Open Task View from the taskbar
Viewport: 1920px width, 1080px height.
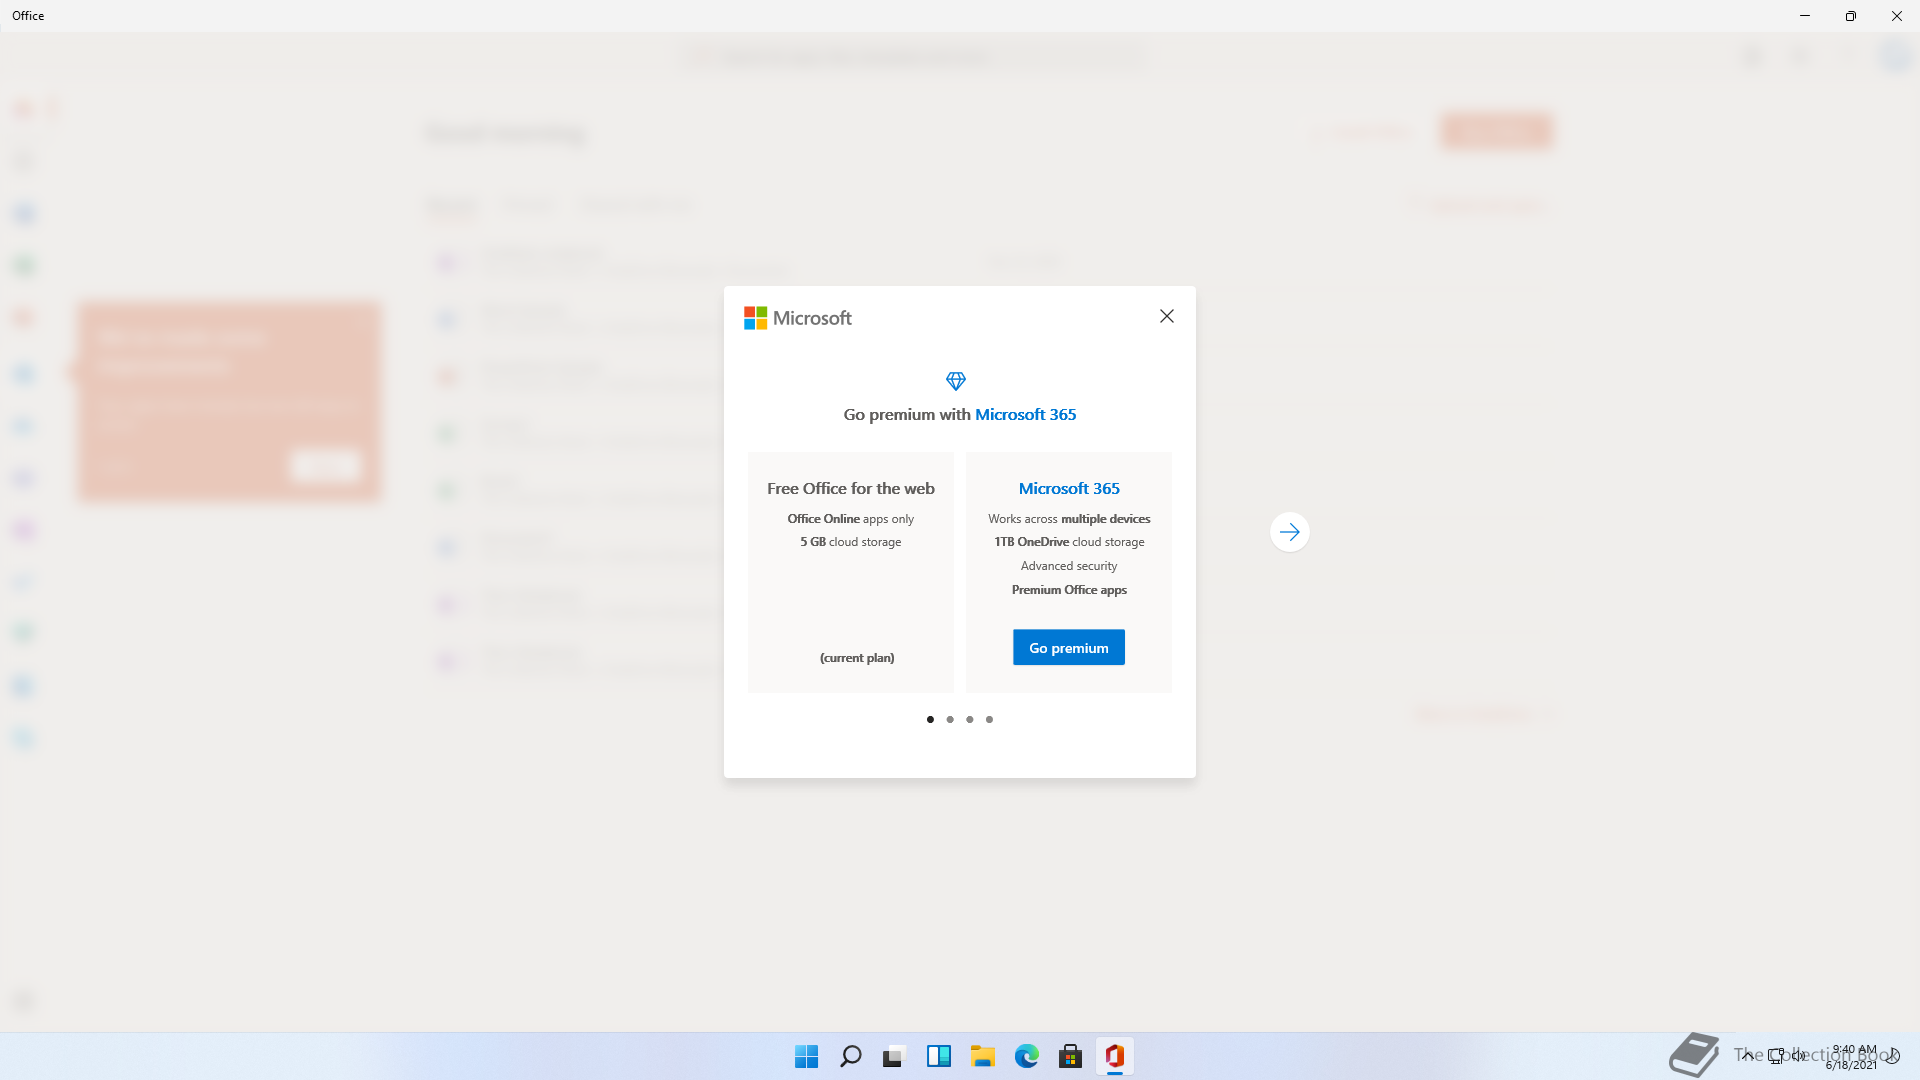[894, 1056]
